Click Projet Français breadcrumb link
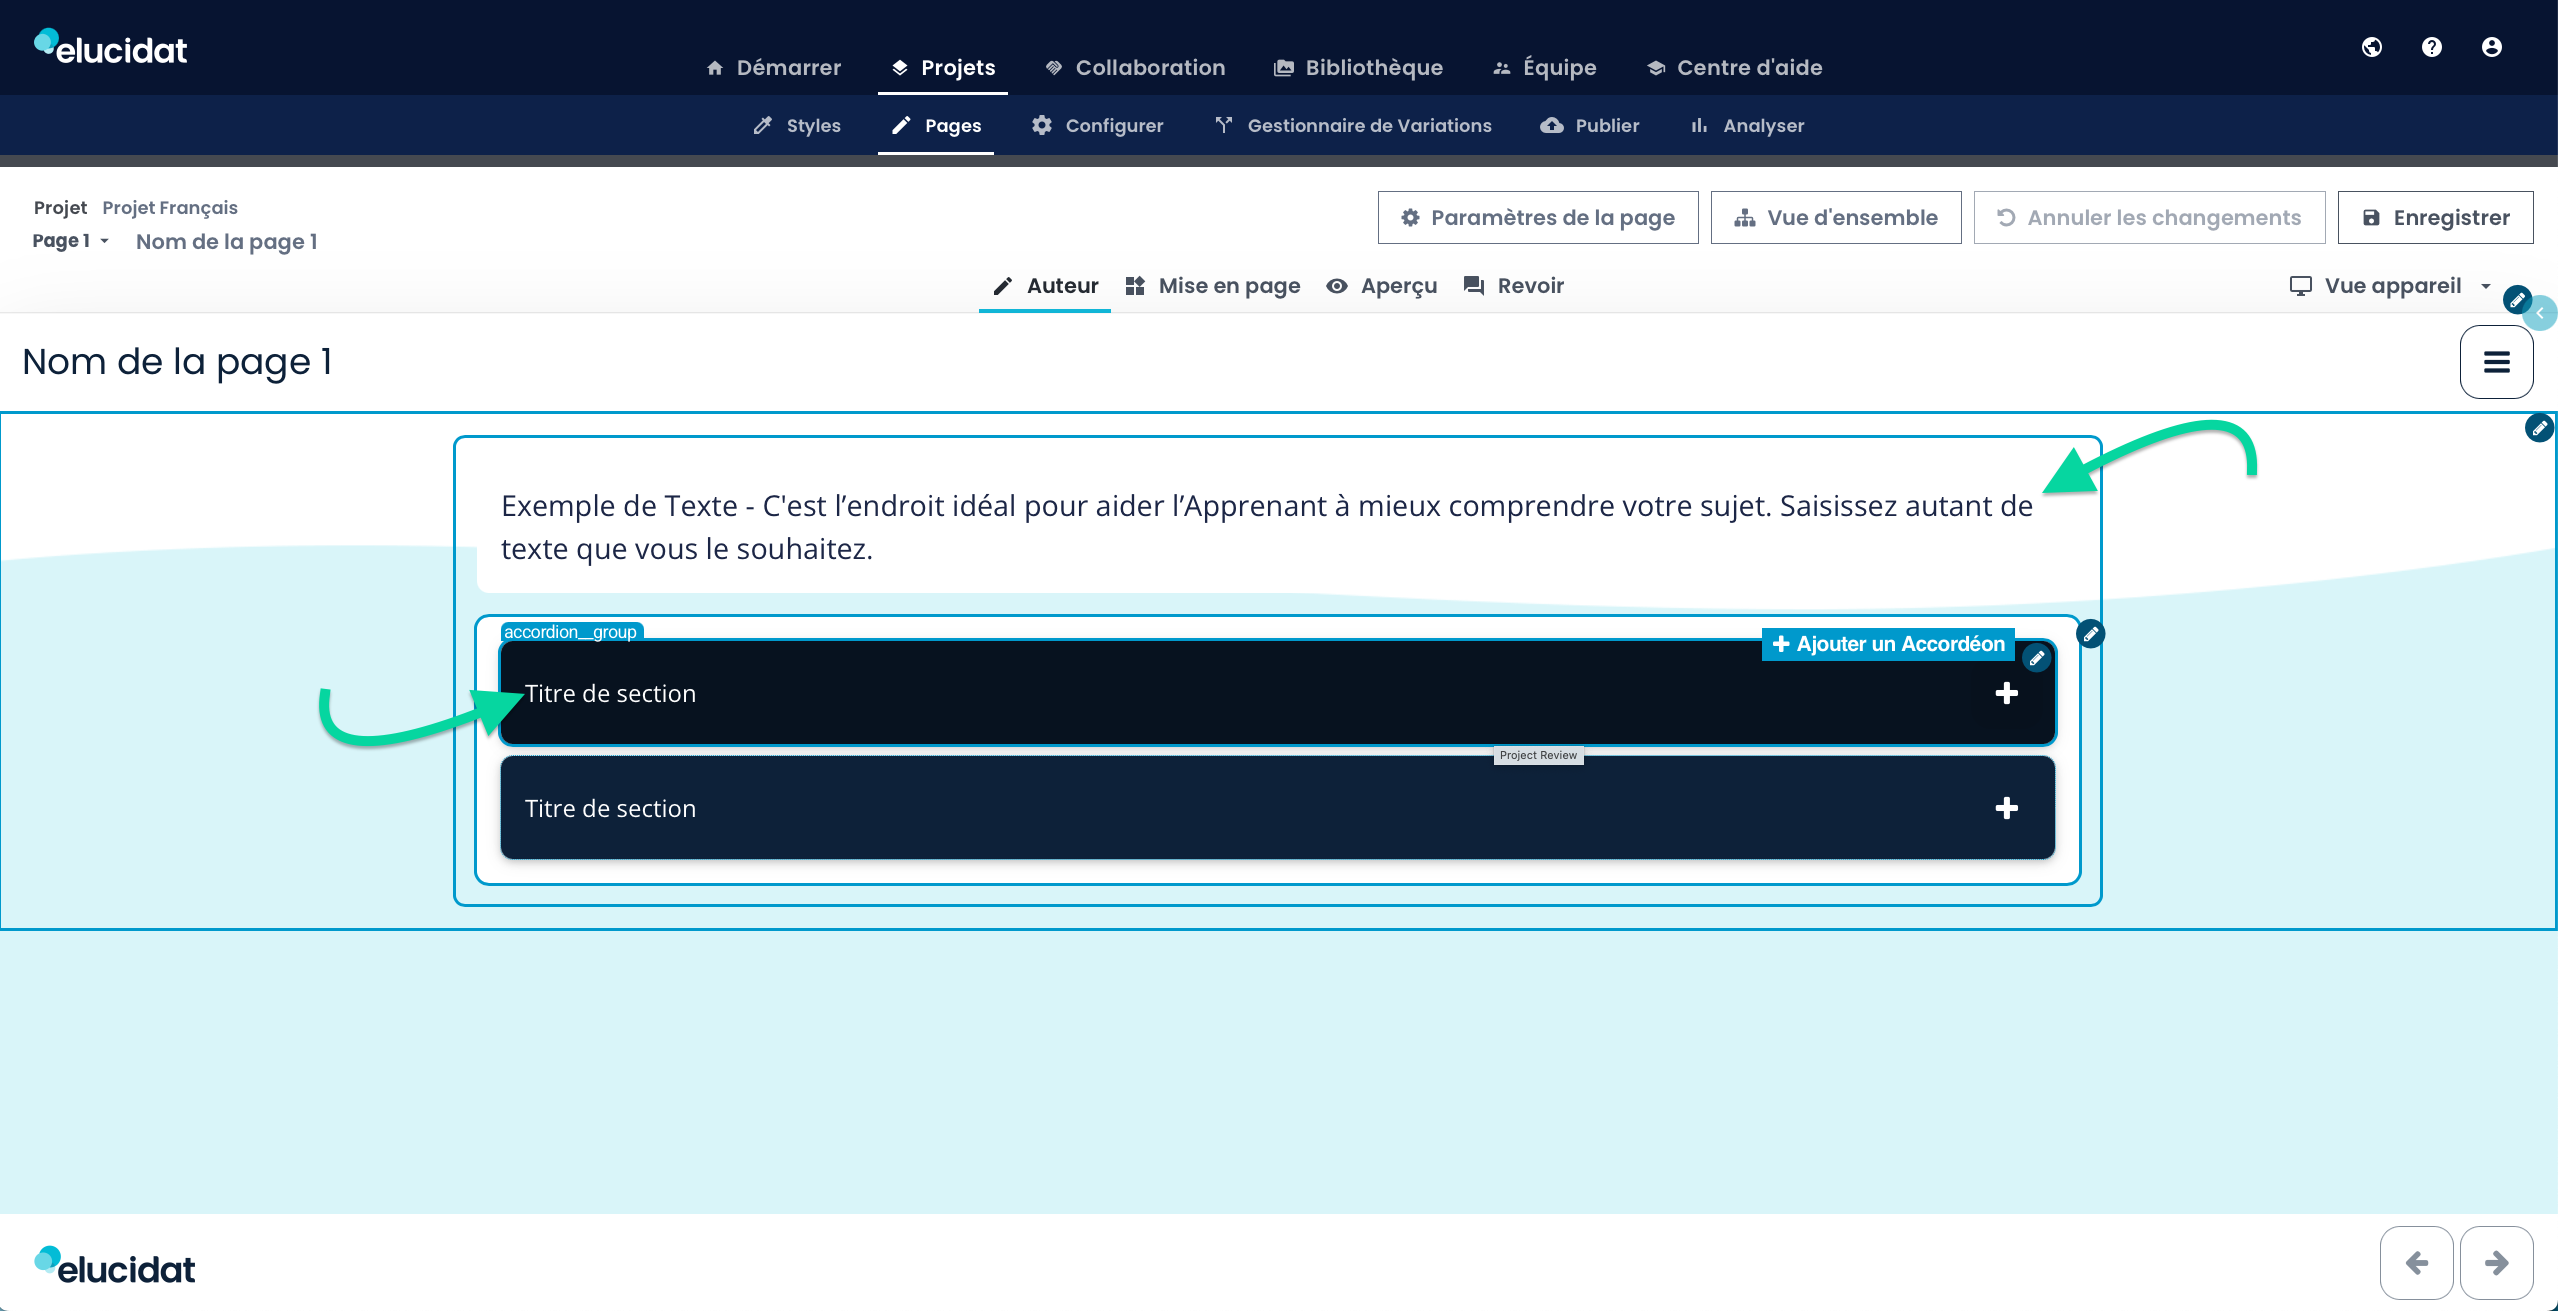2558x1311 pixels. pyautogui.click(x=170, y=207)
